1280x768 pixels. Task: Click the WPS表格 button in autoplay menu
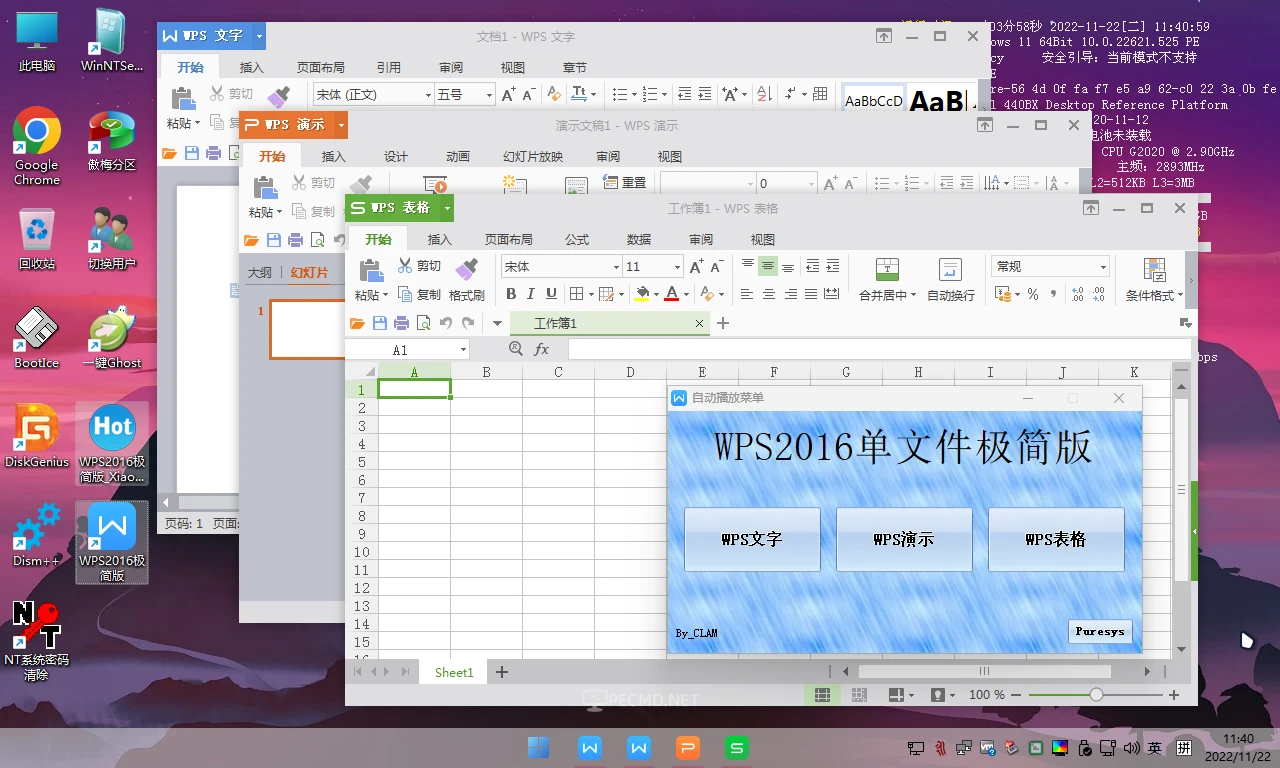[1056, 539]
